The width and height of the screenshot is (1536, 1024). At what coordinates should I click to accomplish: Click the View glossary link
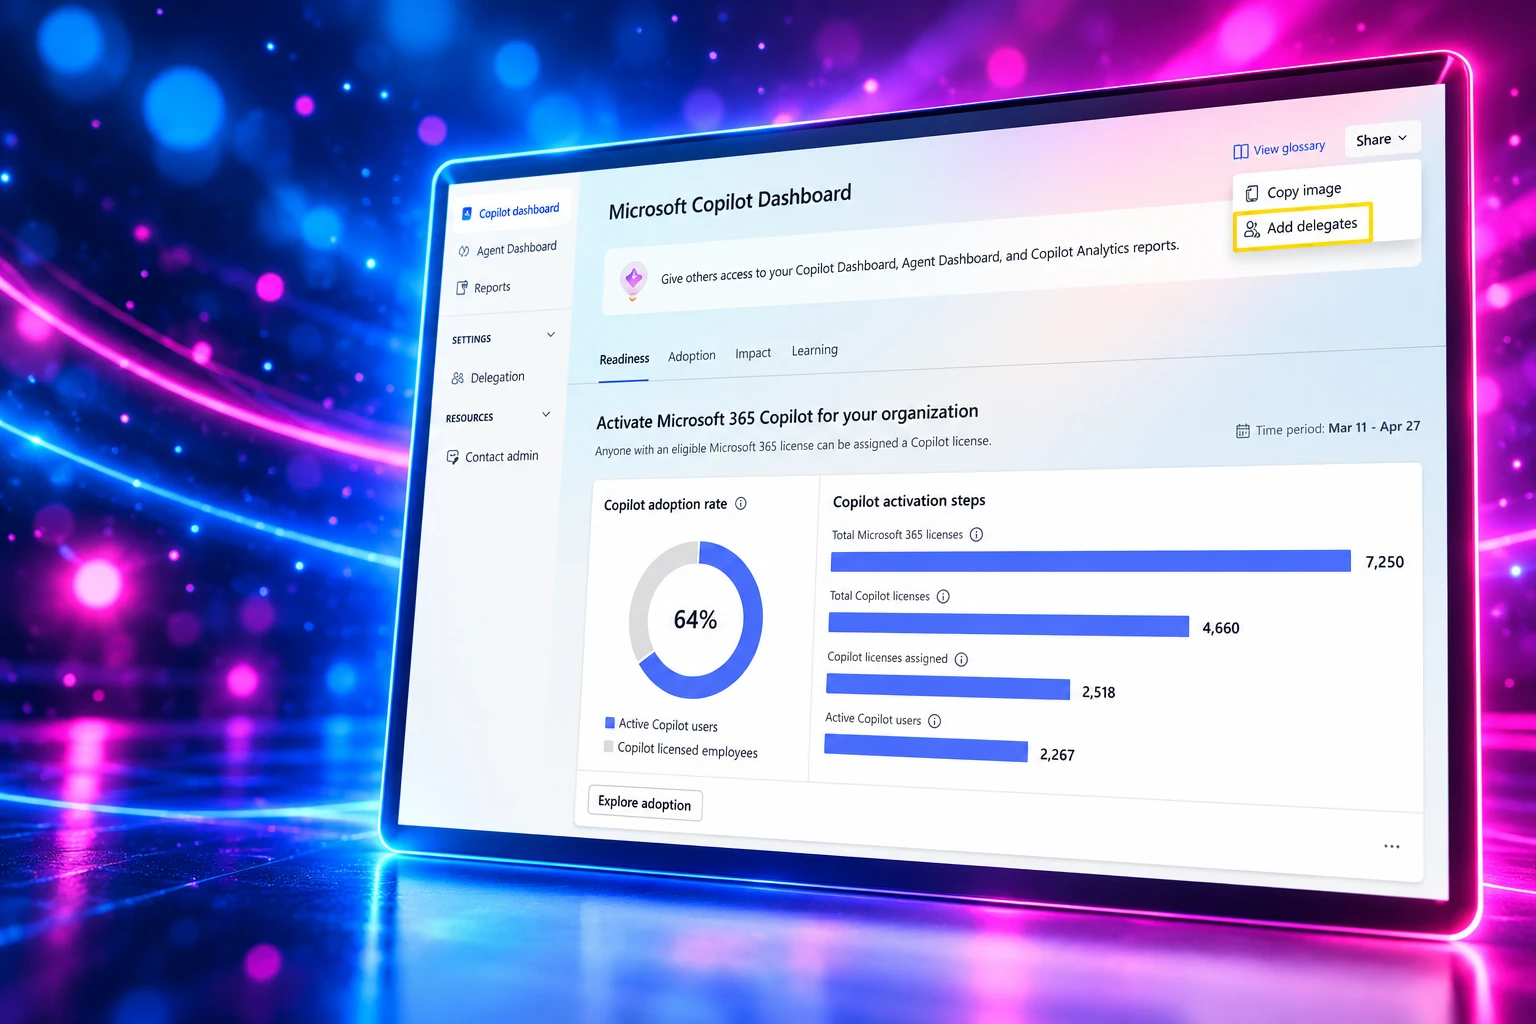1279,149
